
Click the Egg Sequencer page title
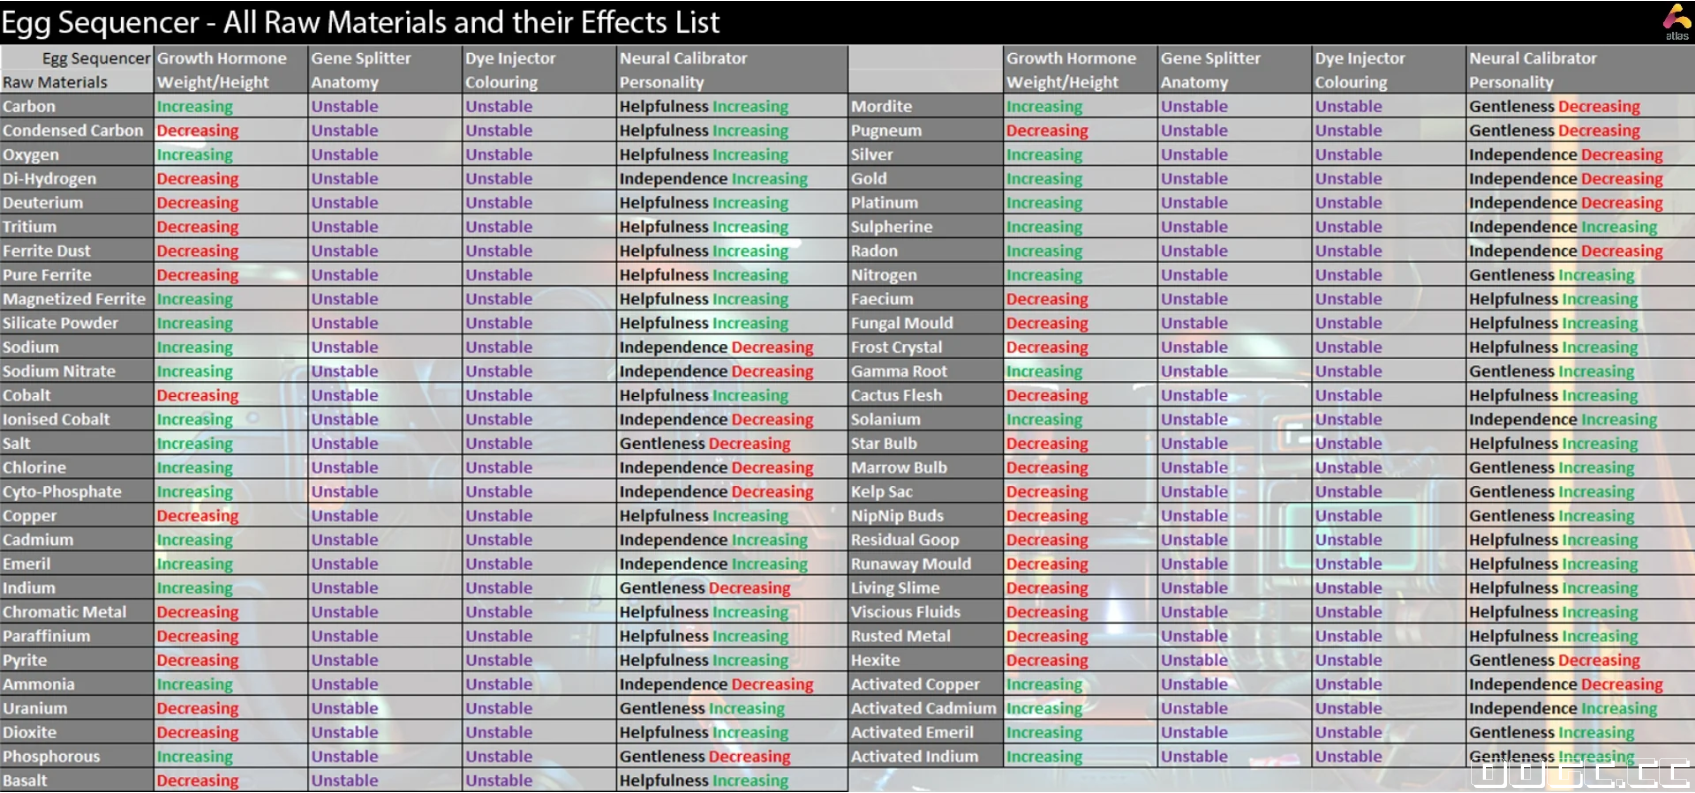click(x=360, y=22)
